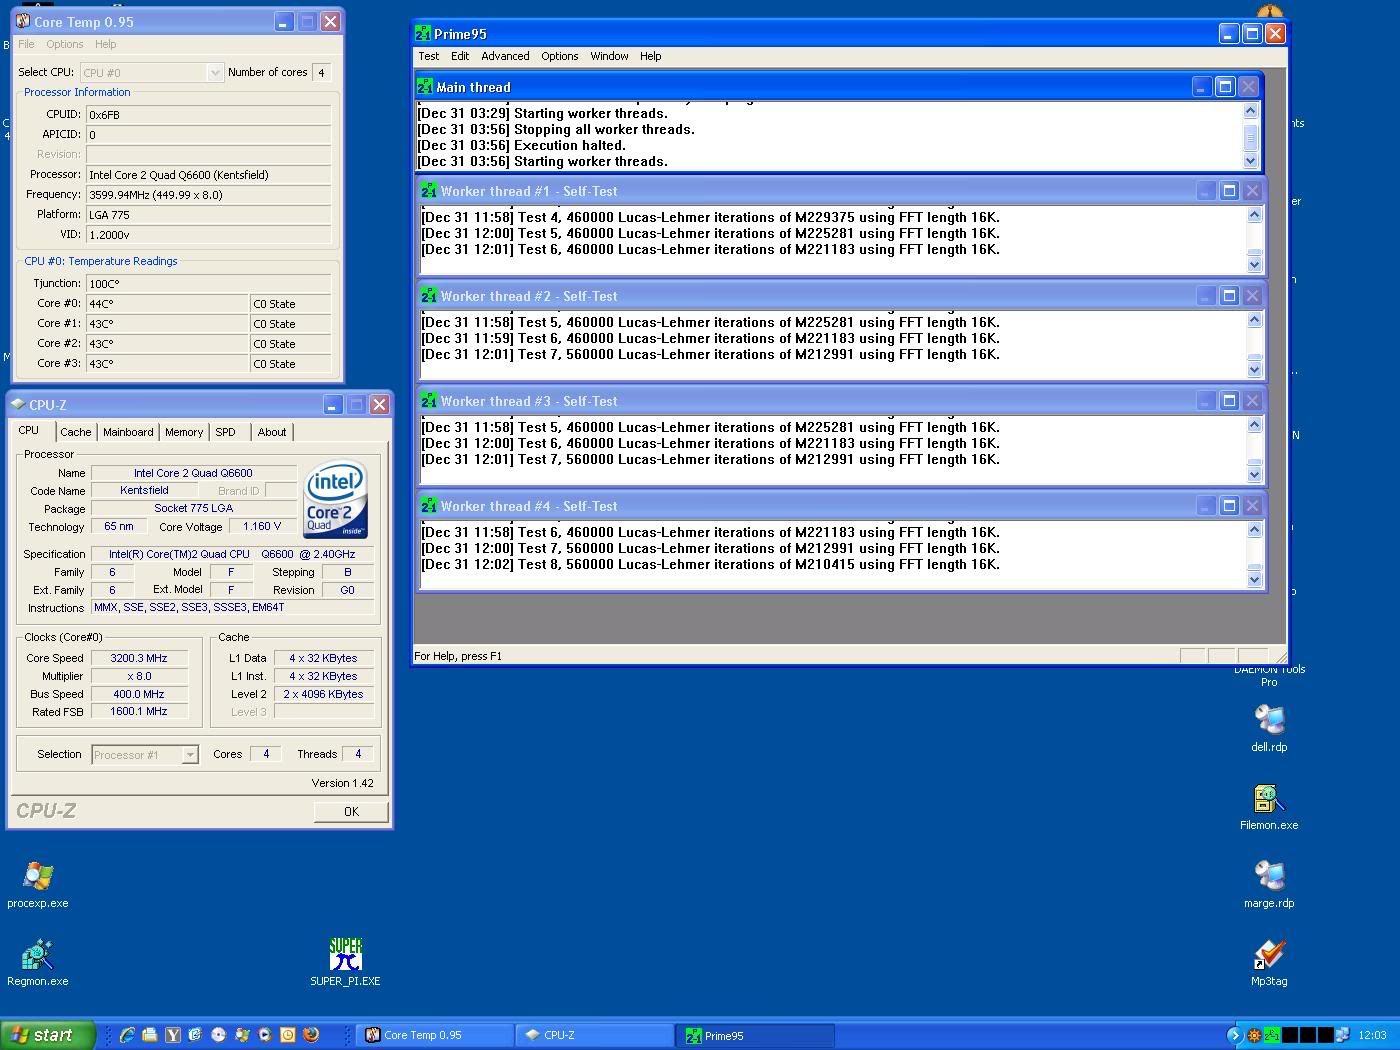Select CPU tab in CPU-Z
Viewport: 1400px width, 1050px height.
click(30, 430)
